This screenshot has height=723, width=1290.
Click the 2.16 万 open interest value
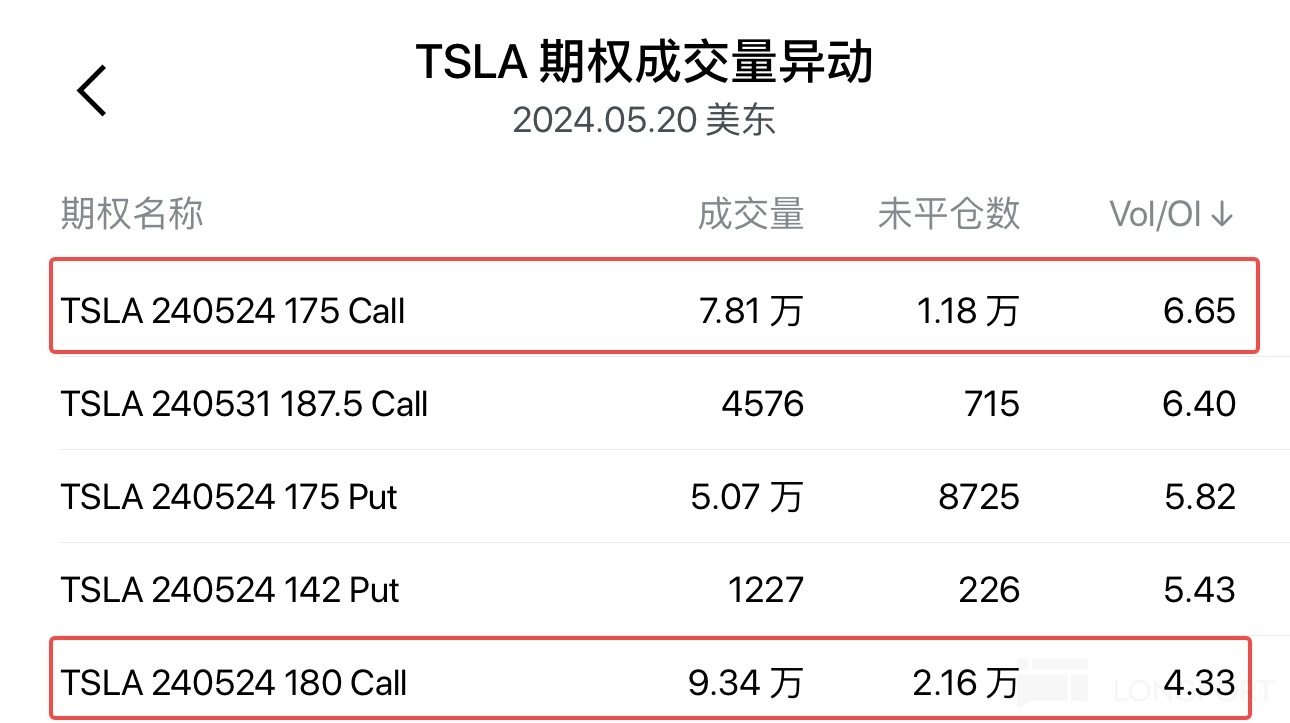tap(965, 683)
